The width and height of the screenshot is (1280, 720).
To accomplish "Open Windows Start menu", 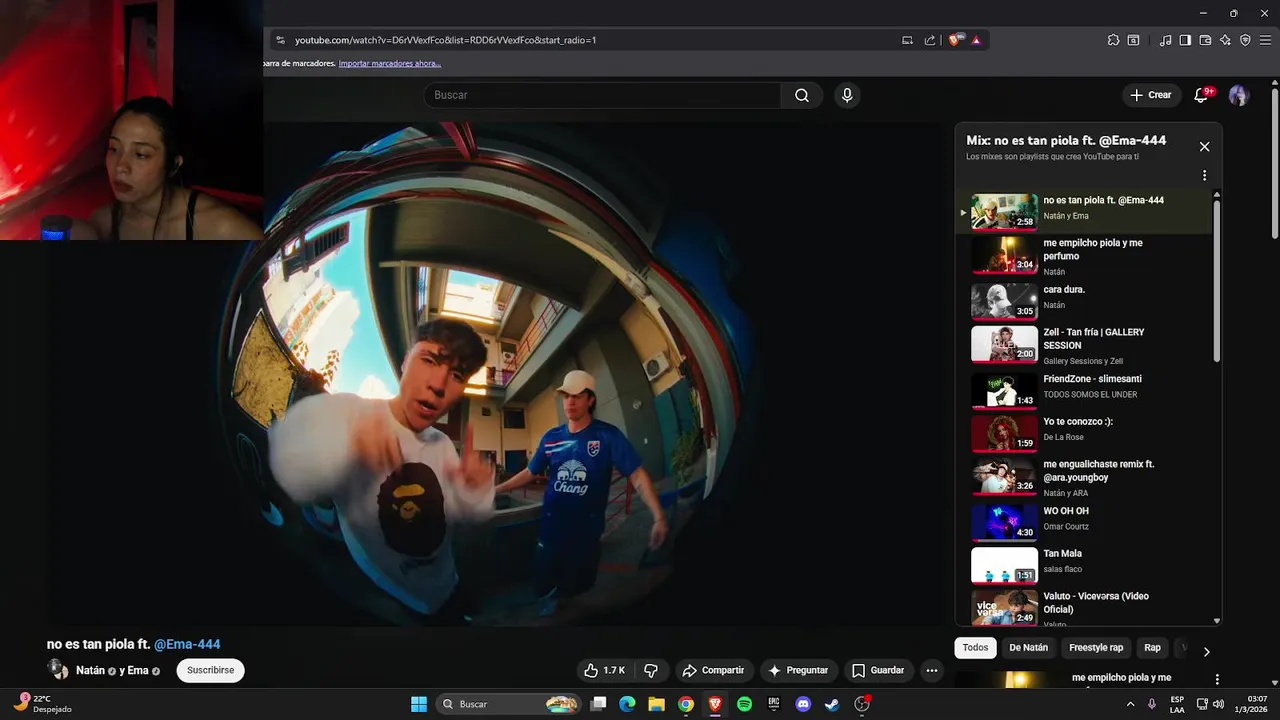I will [419, 704].
